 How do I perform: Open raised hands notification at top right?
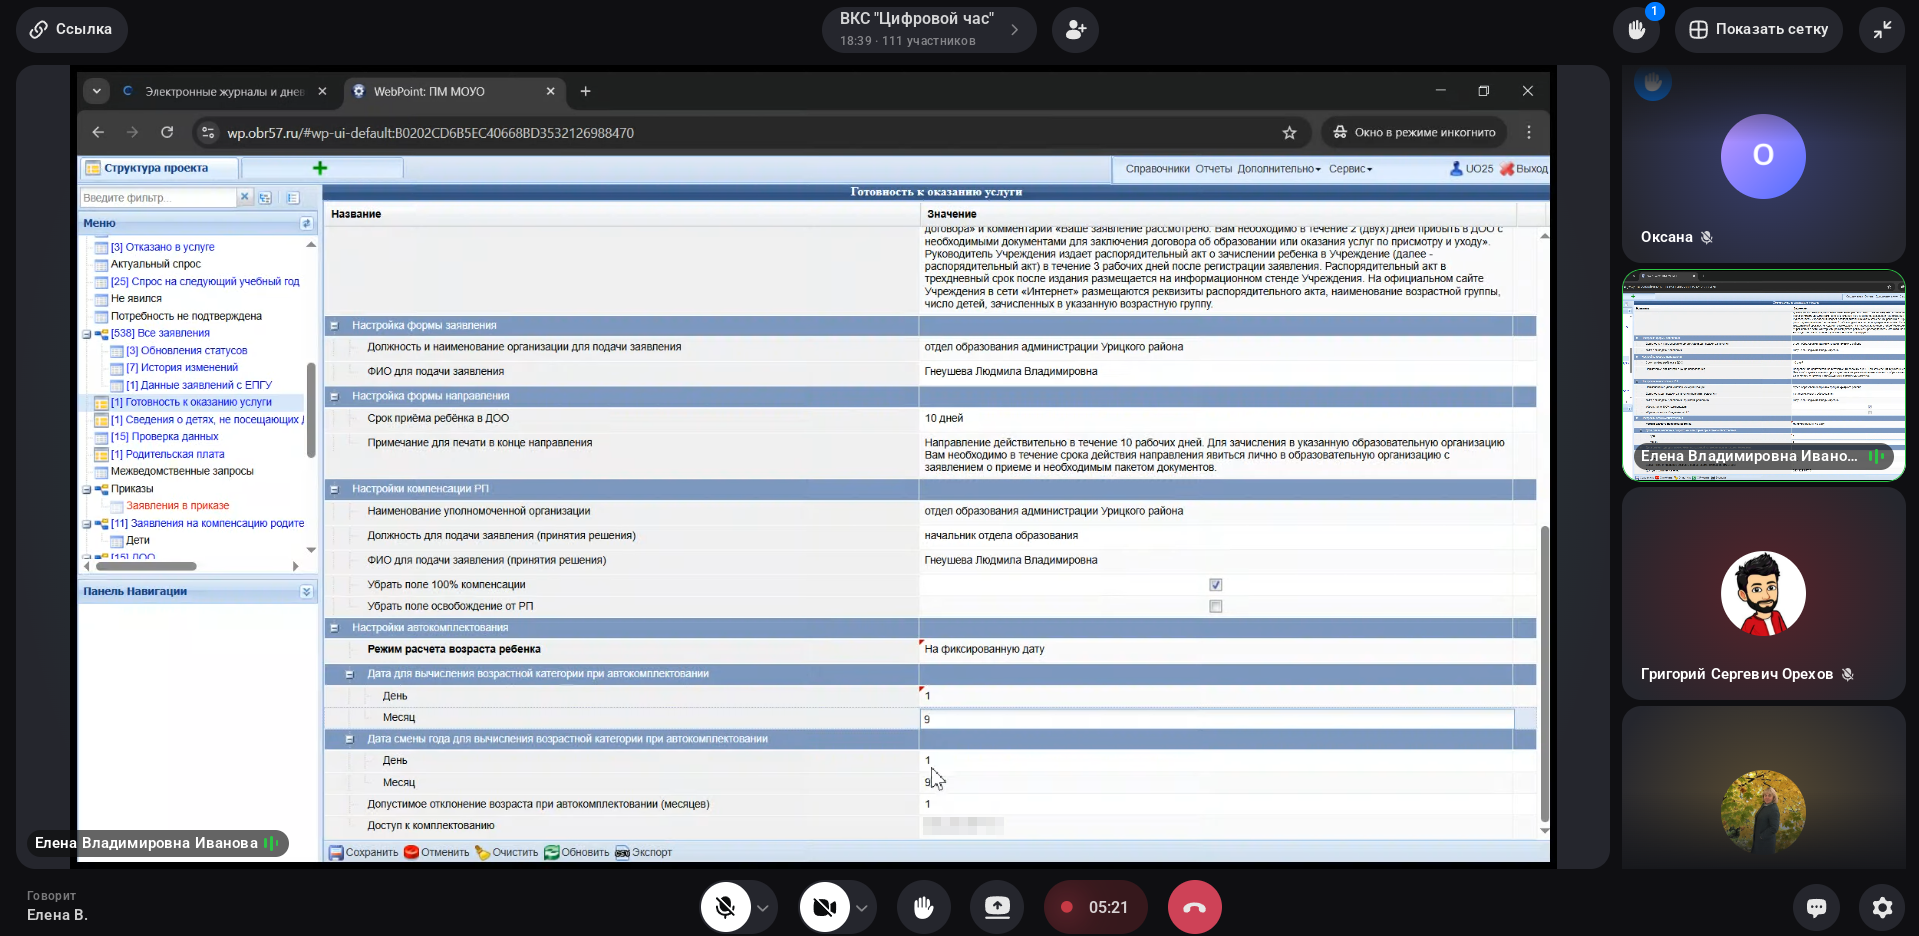click(x=1636, y=30)
